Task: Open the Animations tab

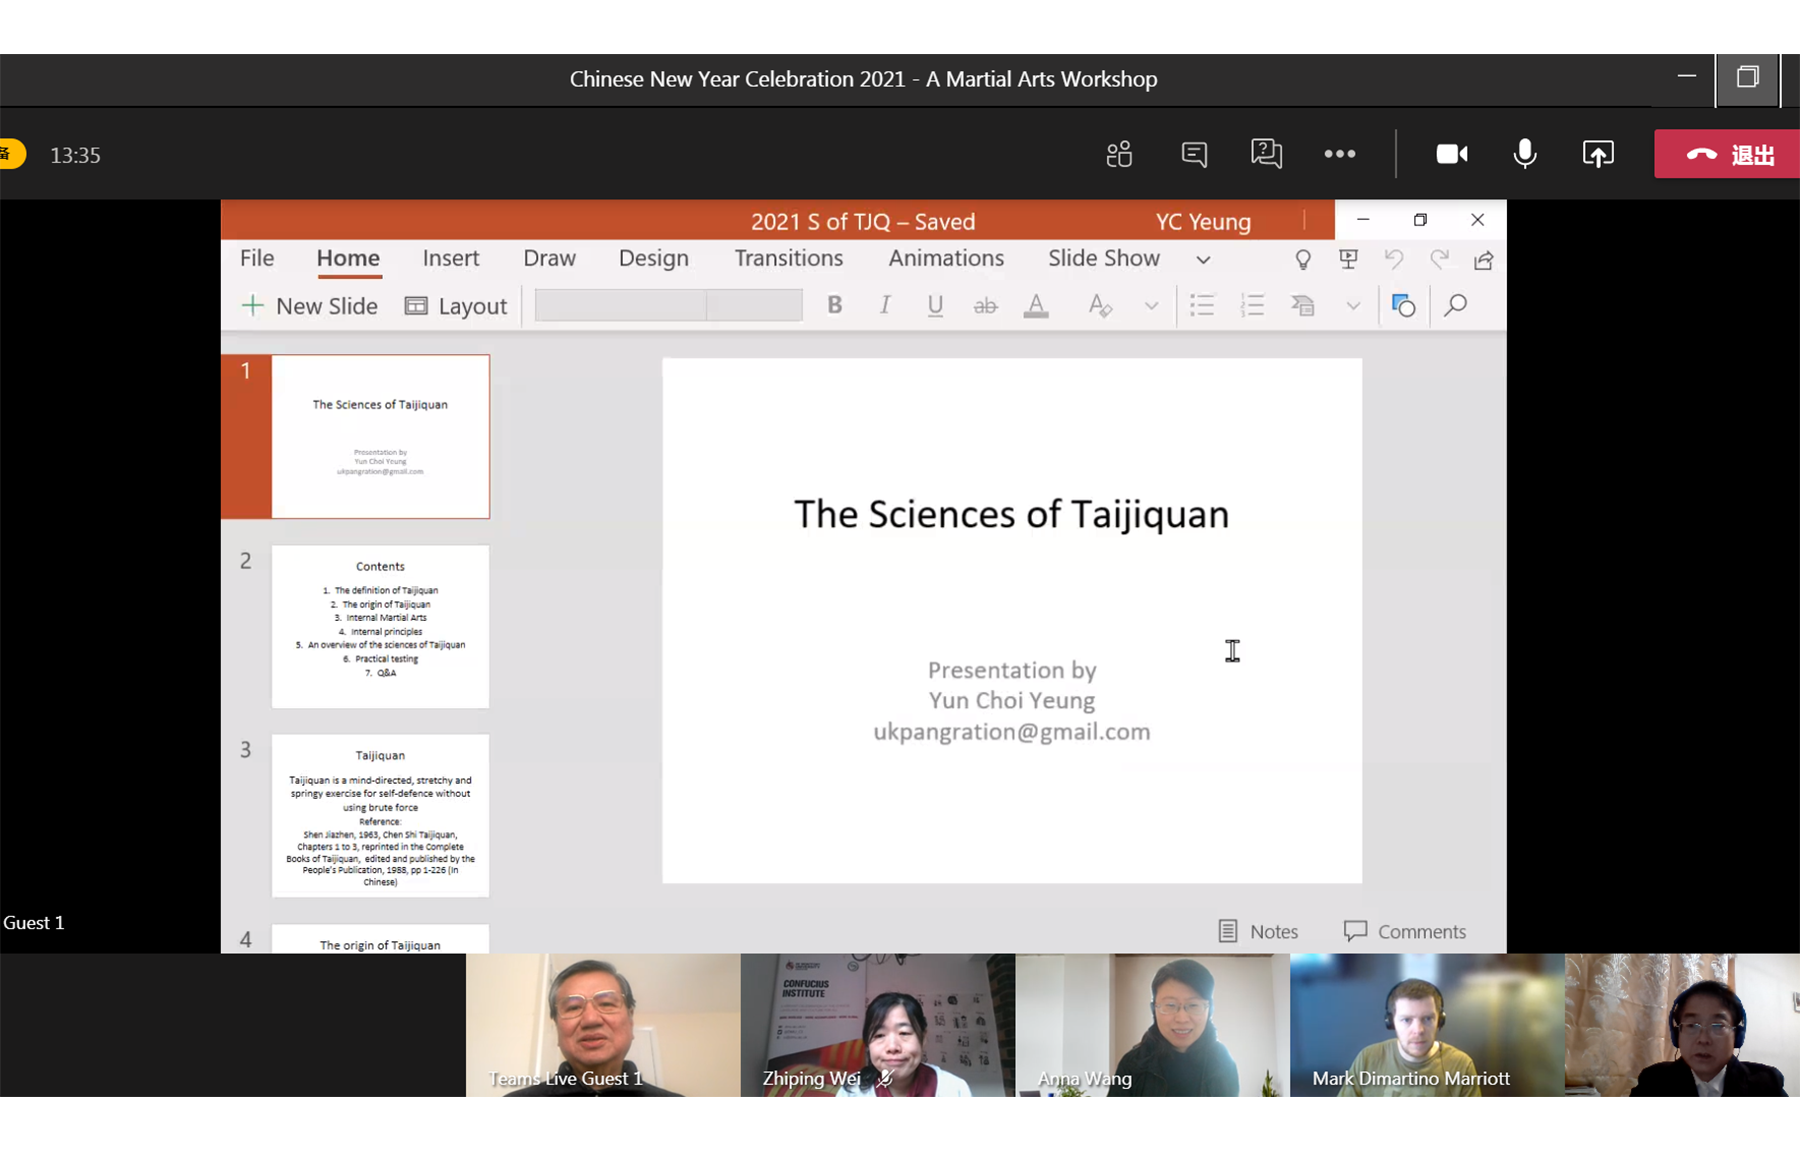Action: [x=946, y=258]
